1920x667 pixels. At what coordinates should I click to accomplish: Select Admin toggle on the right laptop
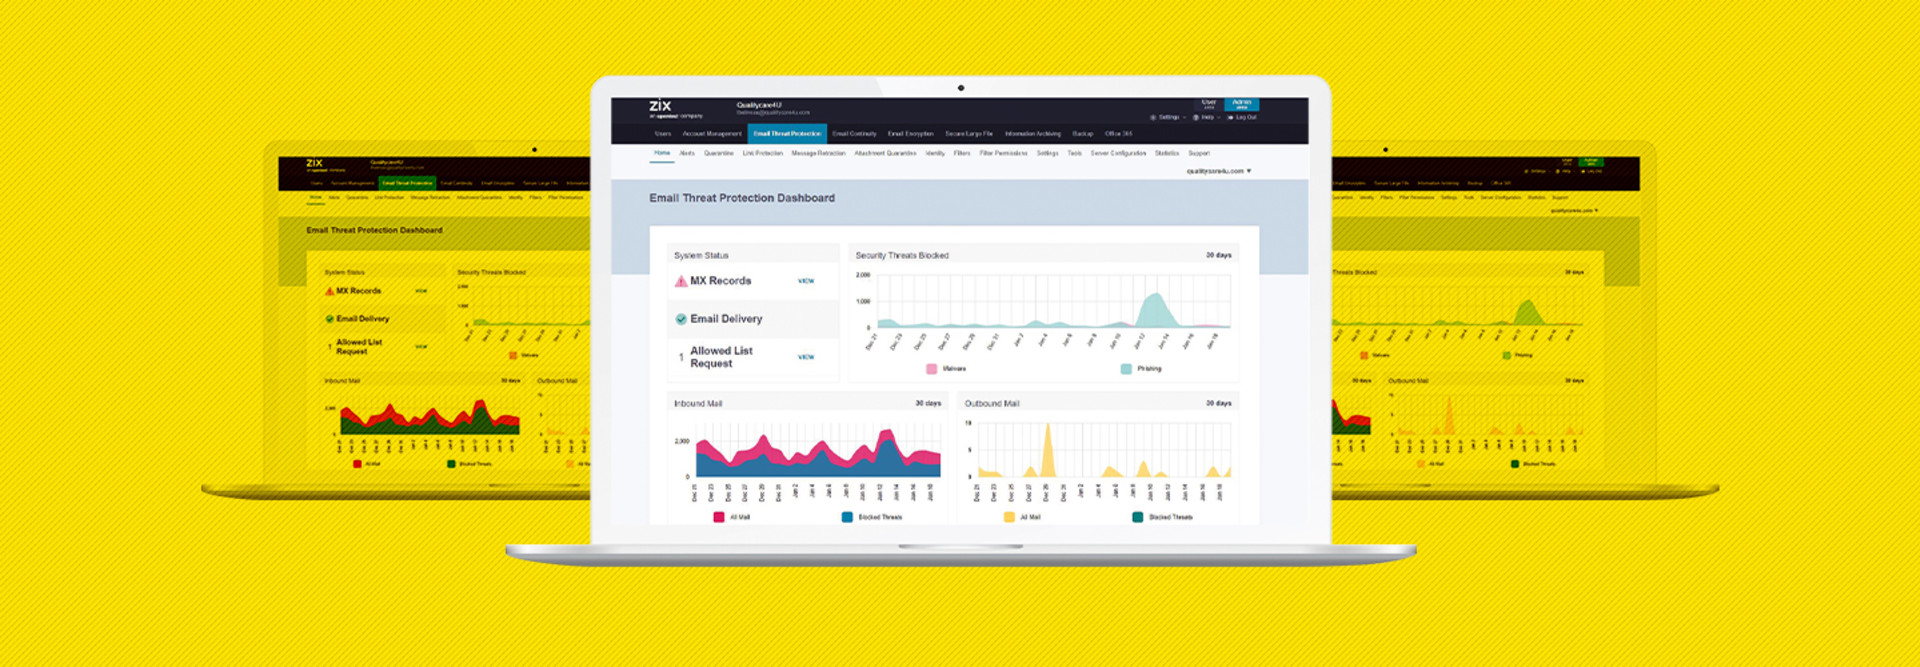[x=1591, y=162]
